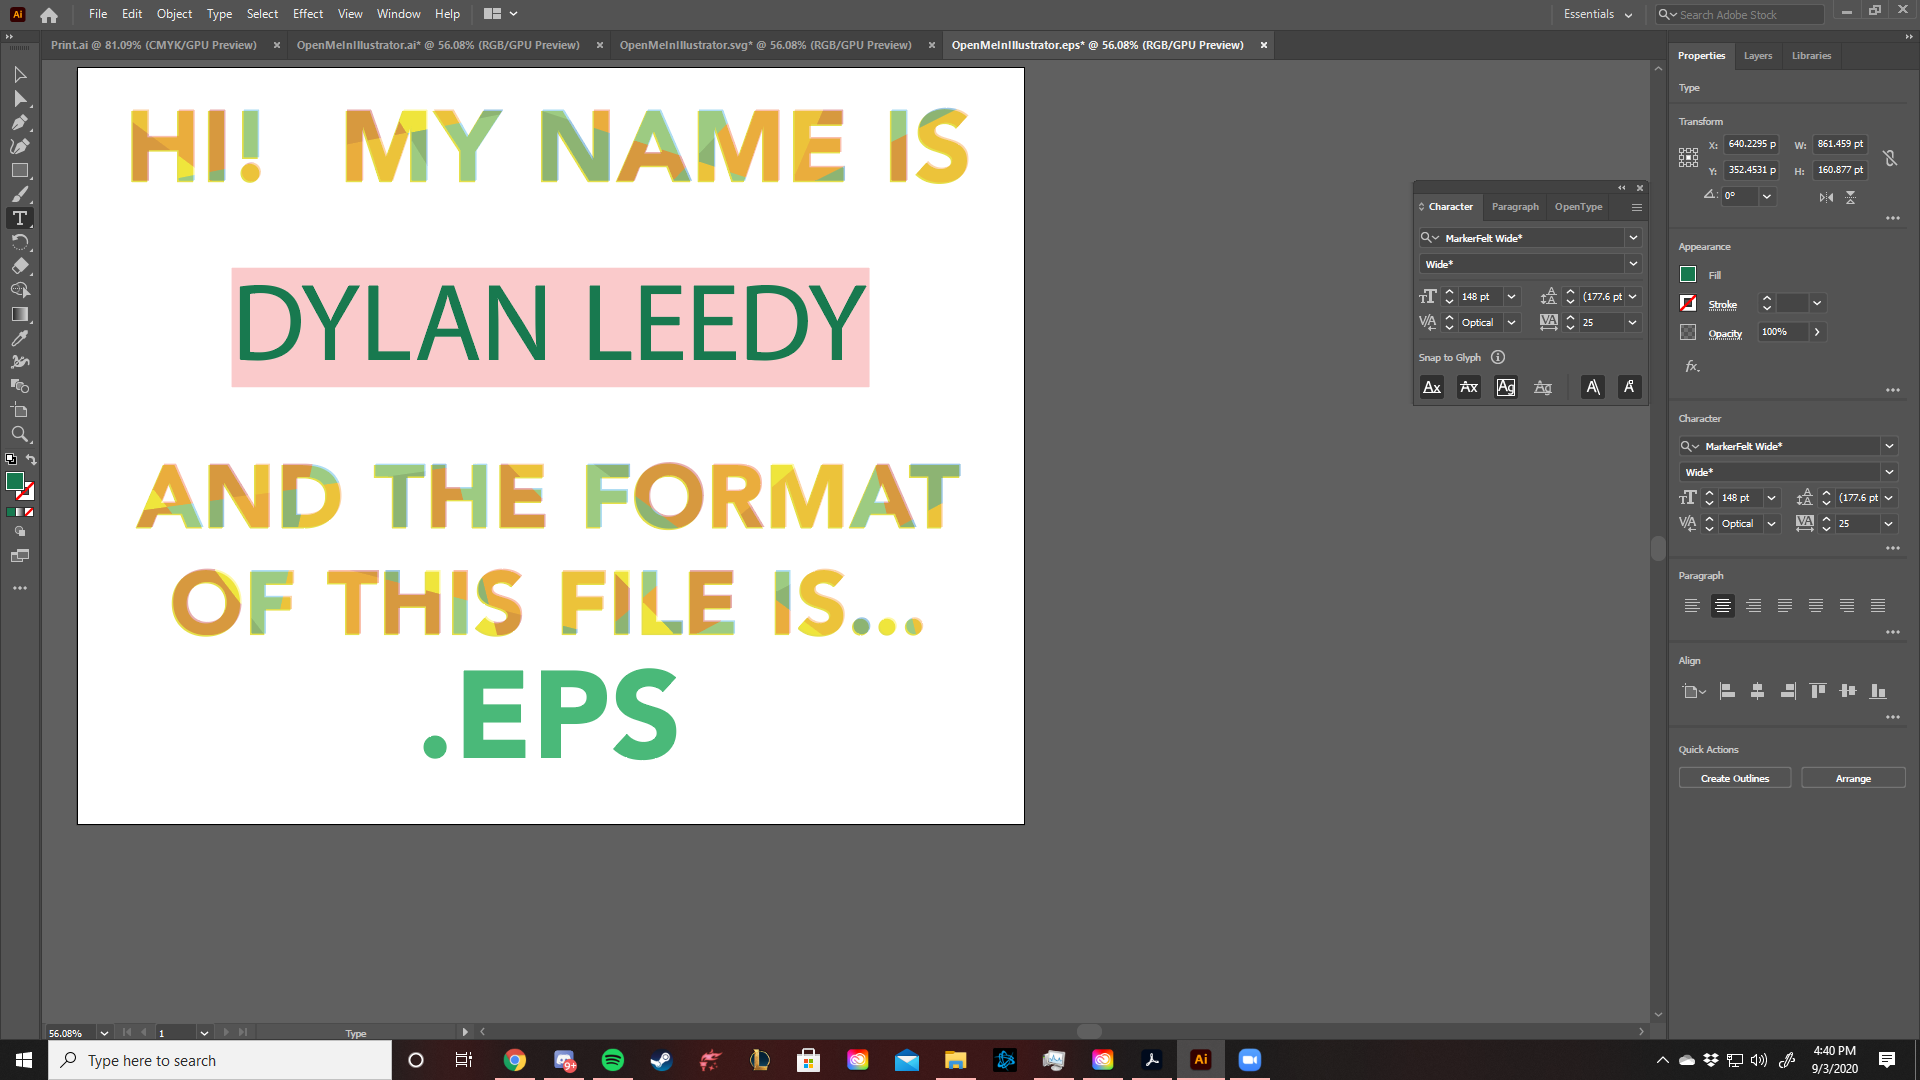This screenshot has height=1080, width=1920.
Task: Switch to the Layers panel tab
Action: pyautogui.click(x=1757, y=56)
